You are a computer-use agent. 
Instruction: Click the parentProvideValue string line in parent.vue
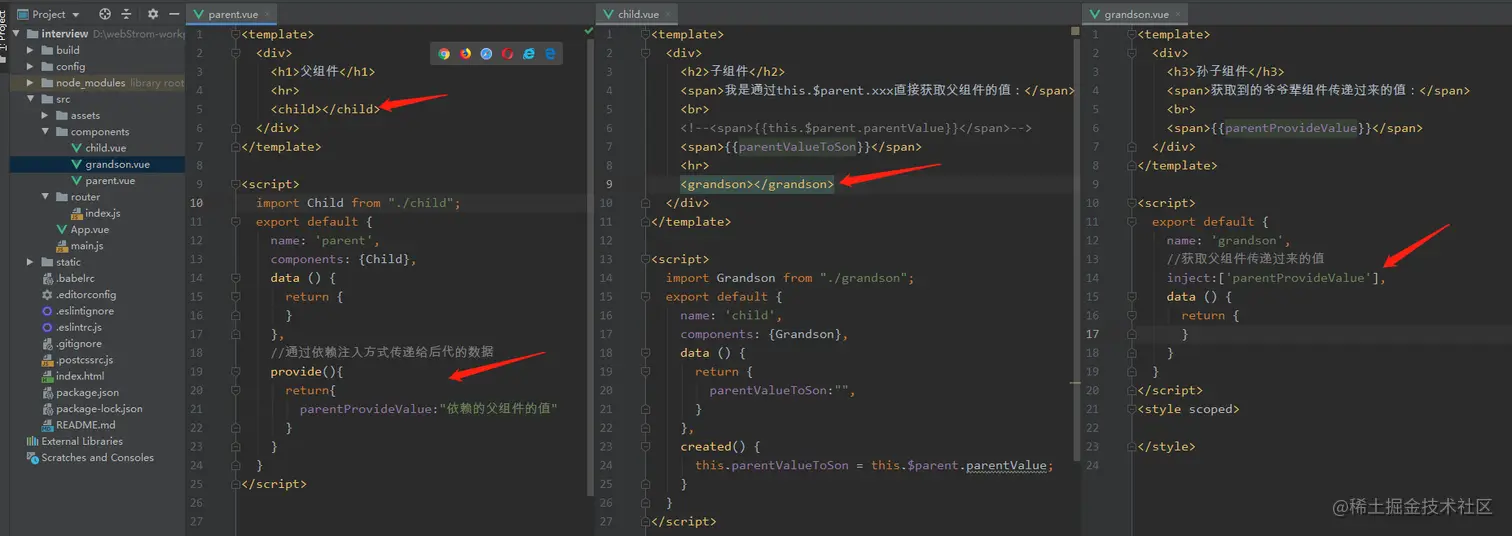[x=428, y=409]
